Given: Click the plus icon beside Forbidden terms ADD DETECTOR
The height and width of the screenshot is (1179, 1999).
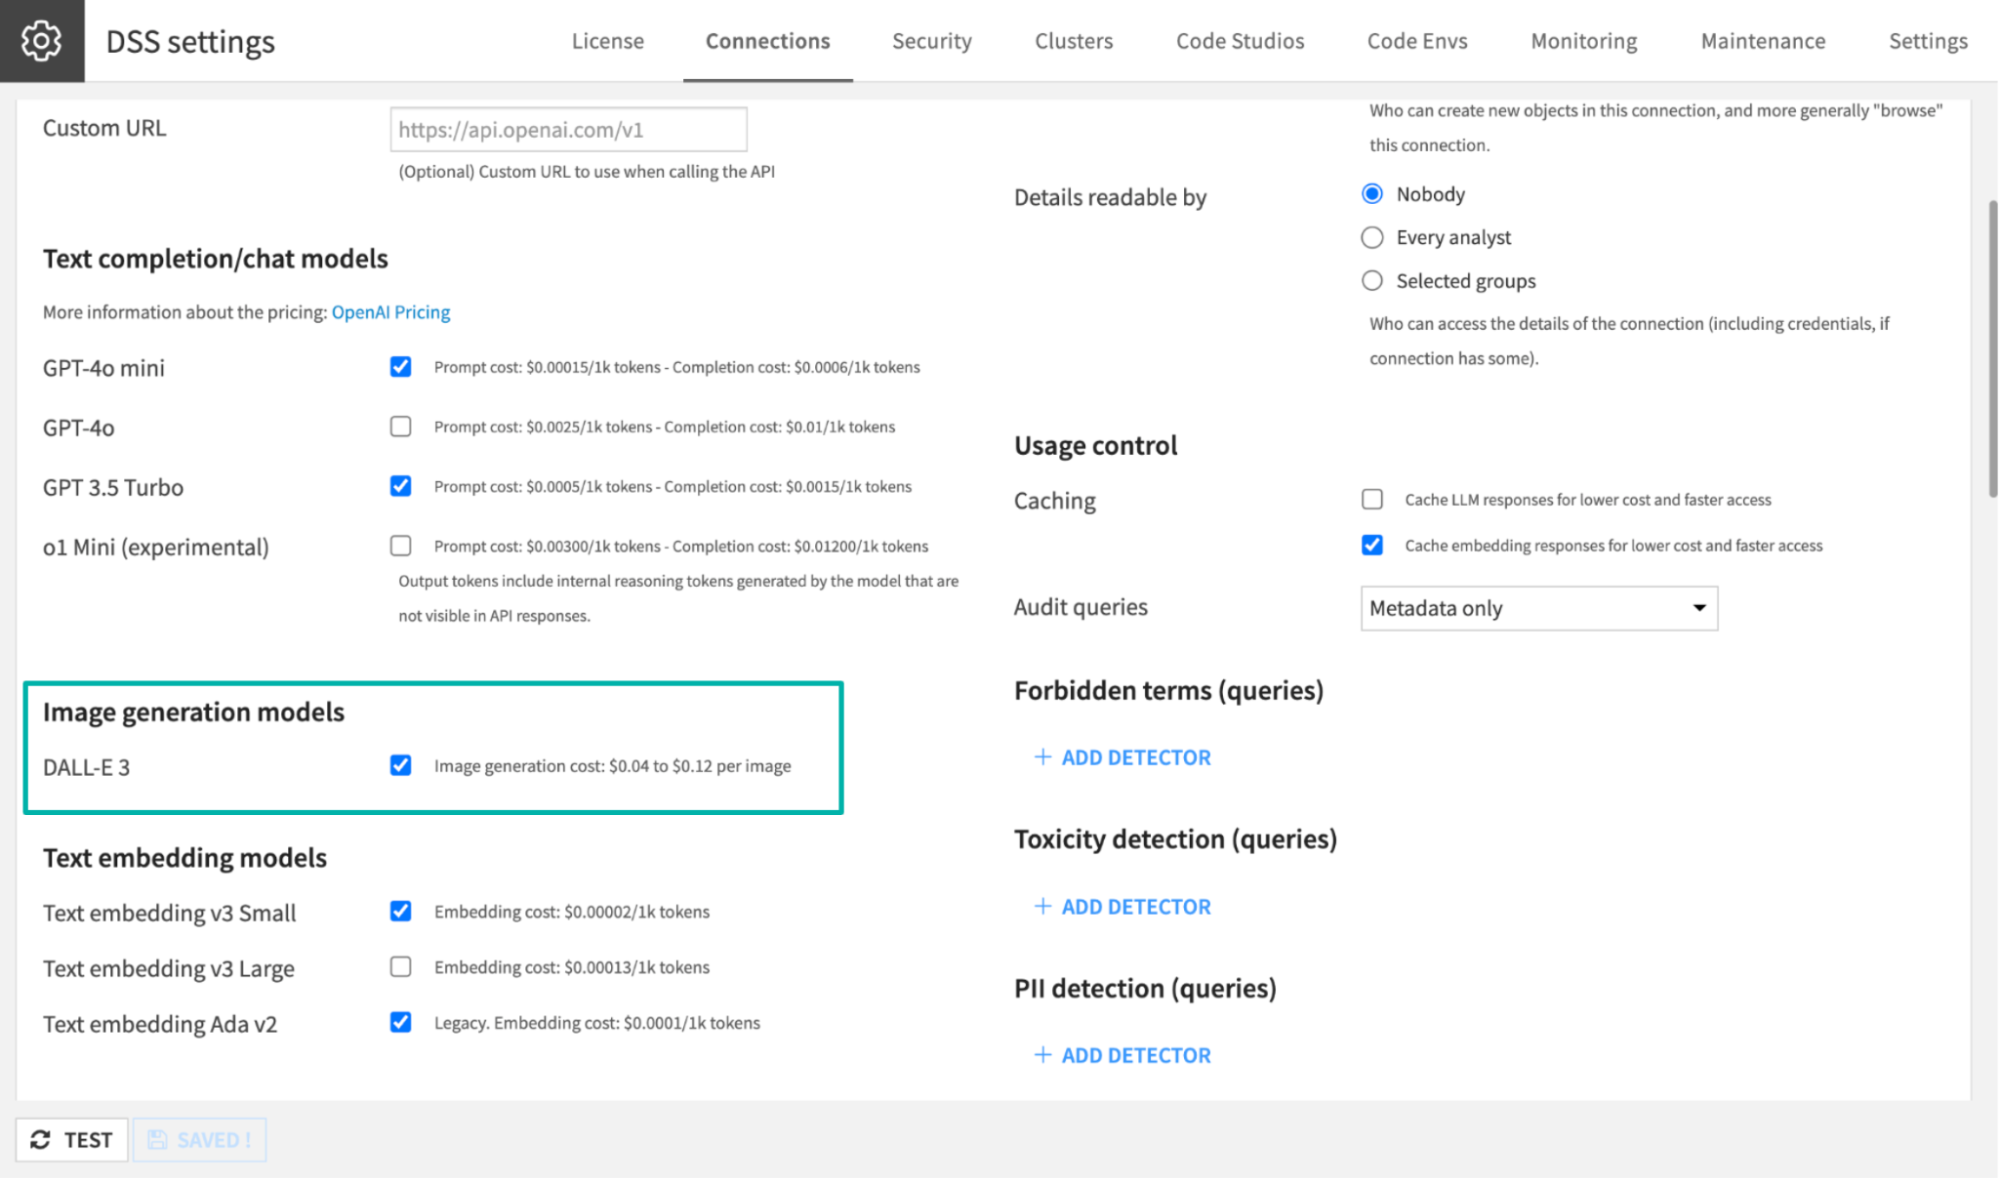Looking at the screenshot, I should click(x=1042, y=757).
